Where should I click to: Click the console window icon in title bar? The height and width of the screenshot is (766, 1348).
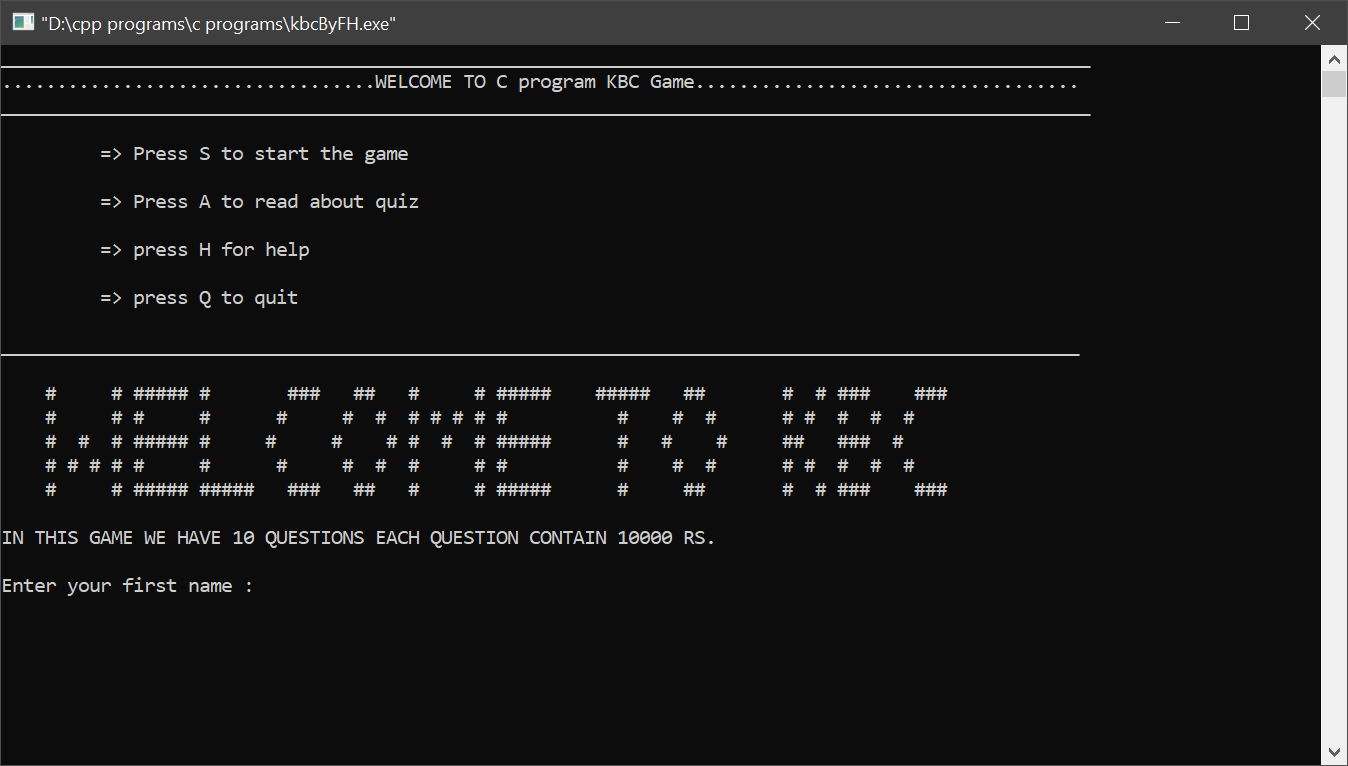23,22
